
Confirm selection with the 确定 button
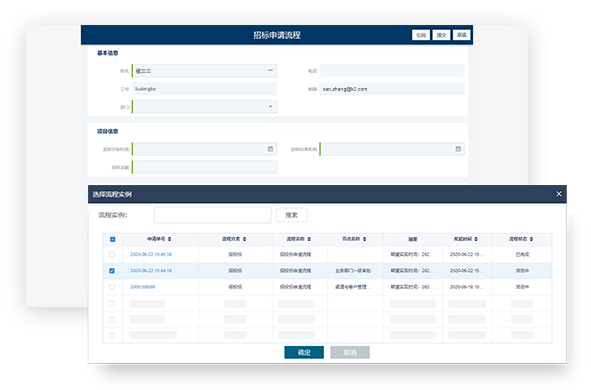click(x=304, y=352)
